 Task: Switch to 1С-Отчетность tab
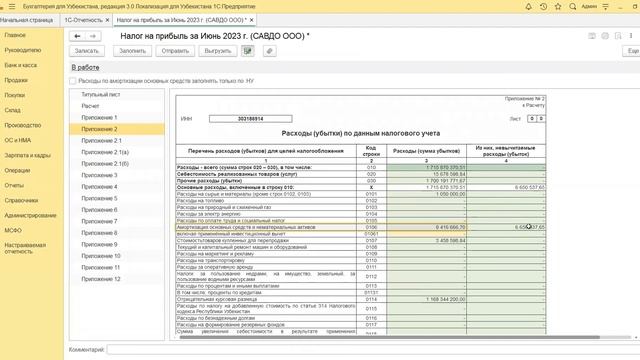(83, 20)
